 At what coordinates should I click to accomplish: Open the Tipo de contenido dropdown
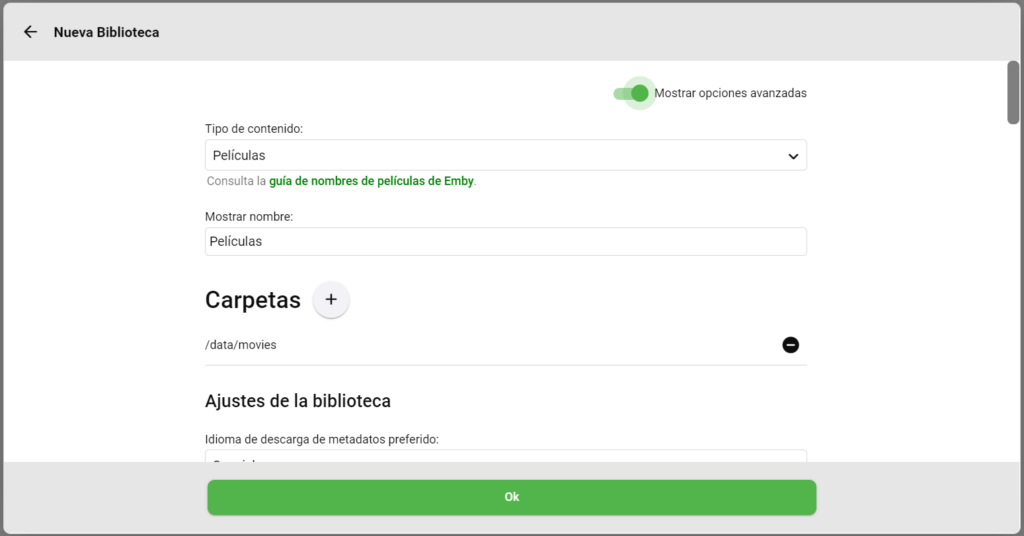point(505,156)
